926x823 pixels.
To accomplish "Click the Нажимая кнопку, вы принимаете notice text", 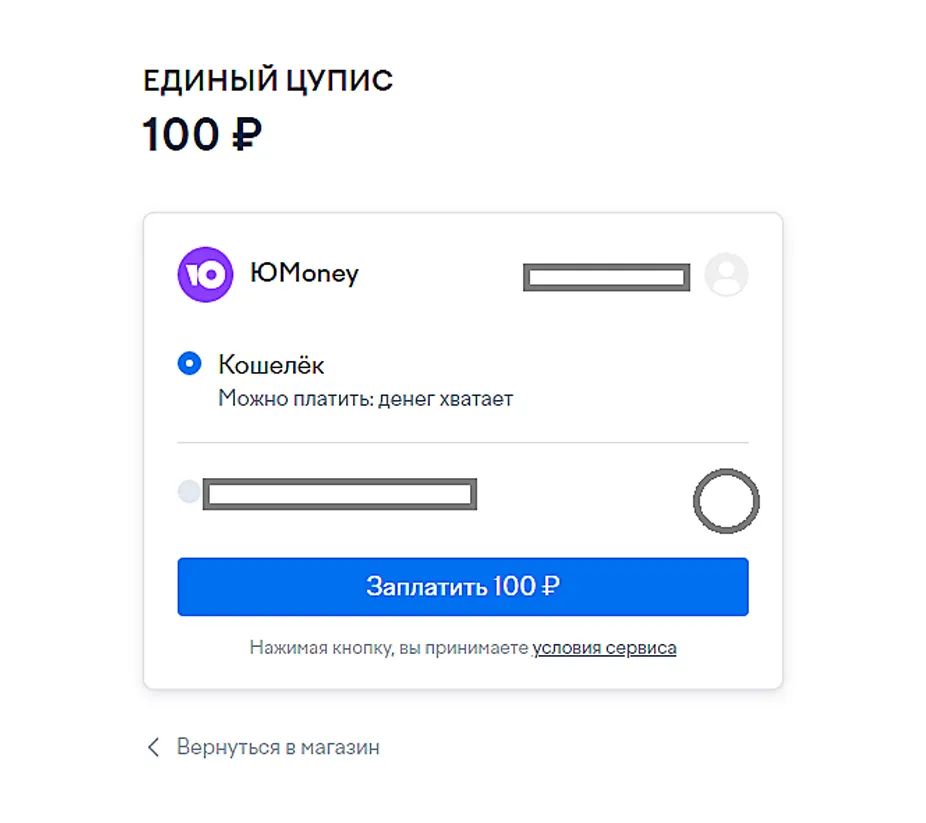I will 388,648.
